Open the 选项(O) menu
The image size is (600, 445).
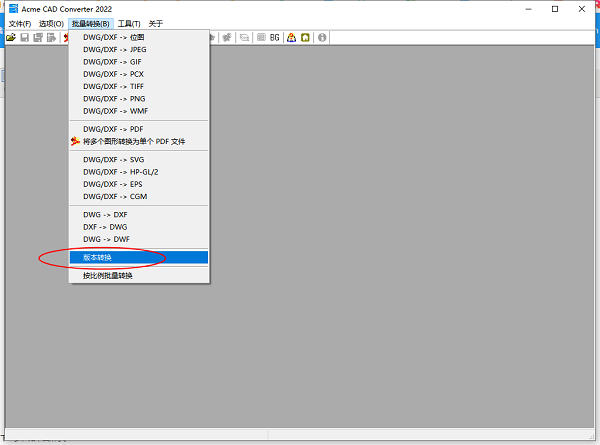coord(51,24)
